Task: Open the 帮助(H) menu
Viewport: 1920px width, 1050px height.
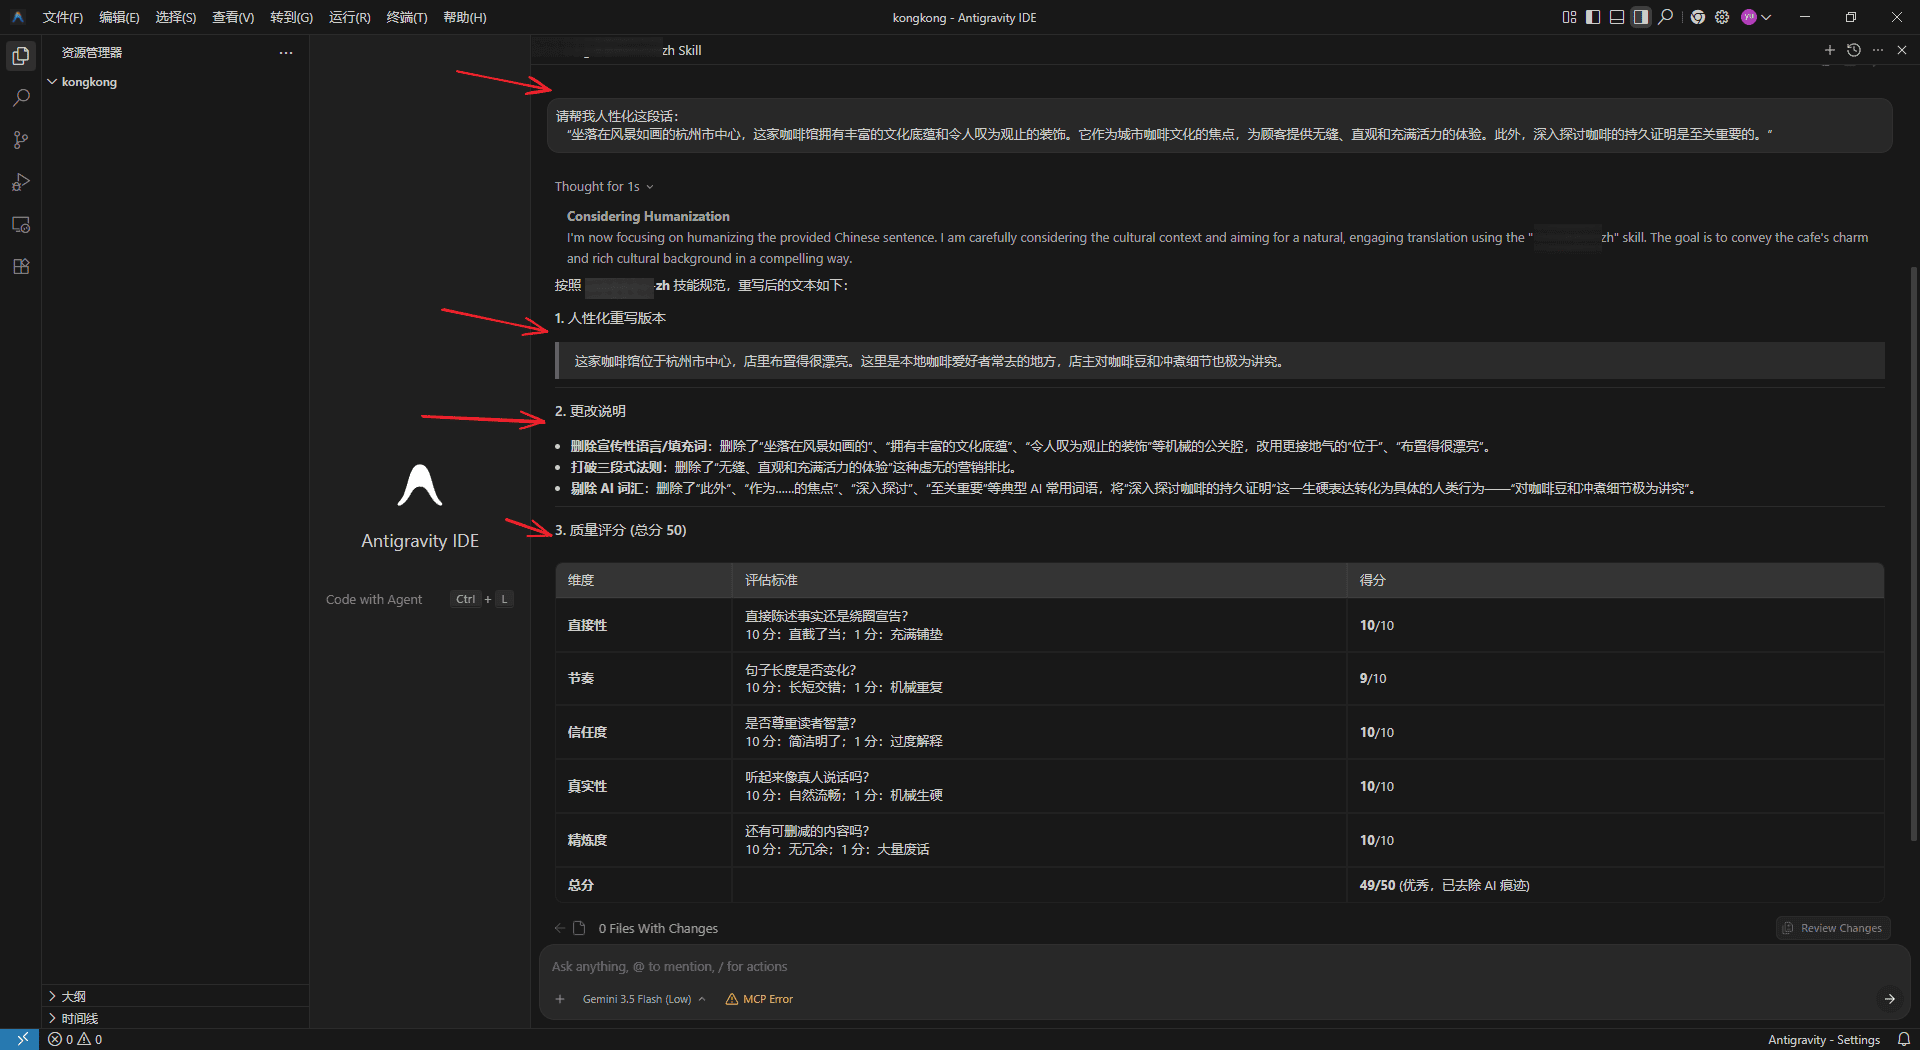Action: [x=465, y=17]
